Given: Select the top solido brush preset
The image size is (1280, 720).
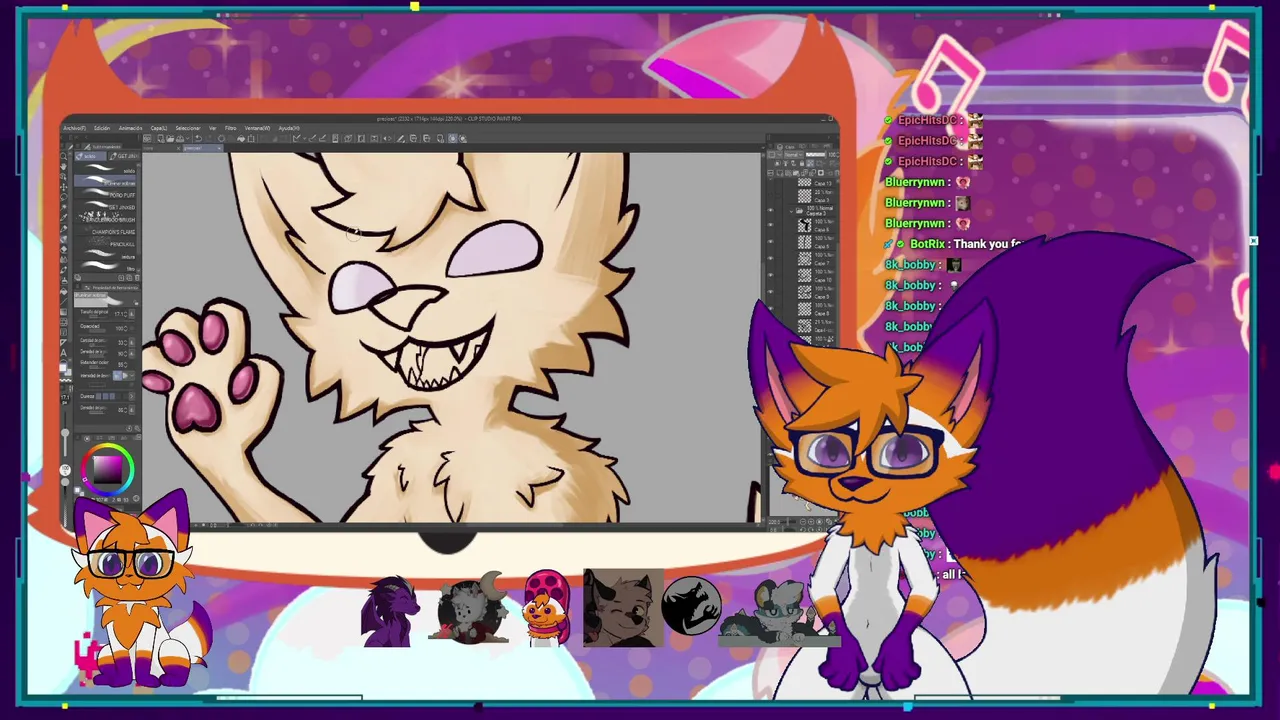Looking at the screenshot, I should (105, 169).
